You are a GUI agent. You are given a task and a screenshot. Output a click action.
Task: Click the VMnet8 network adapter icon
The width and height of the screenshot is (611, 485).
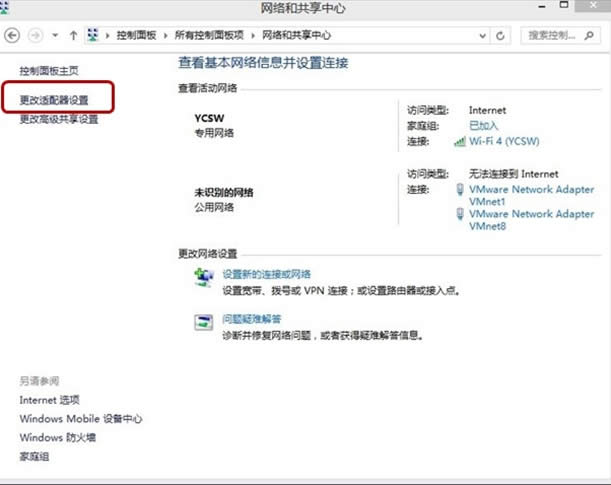point(460,214)
